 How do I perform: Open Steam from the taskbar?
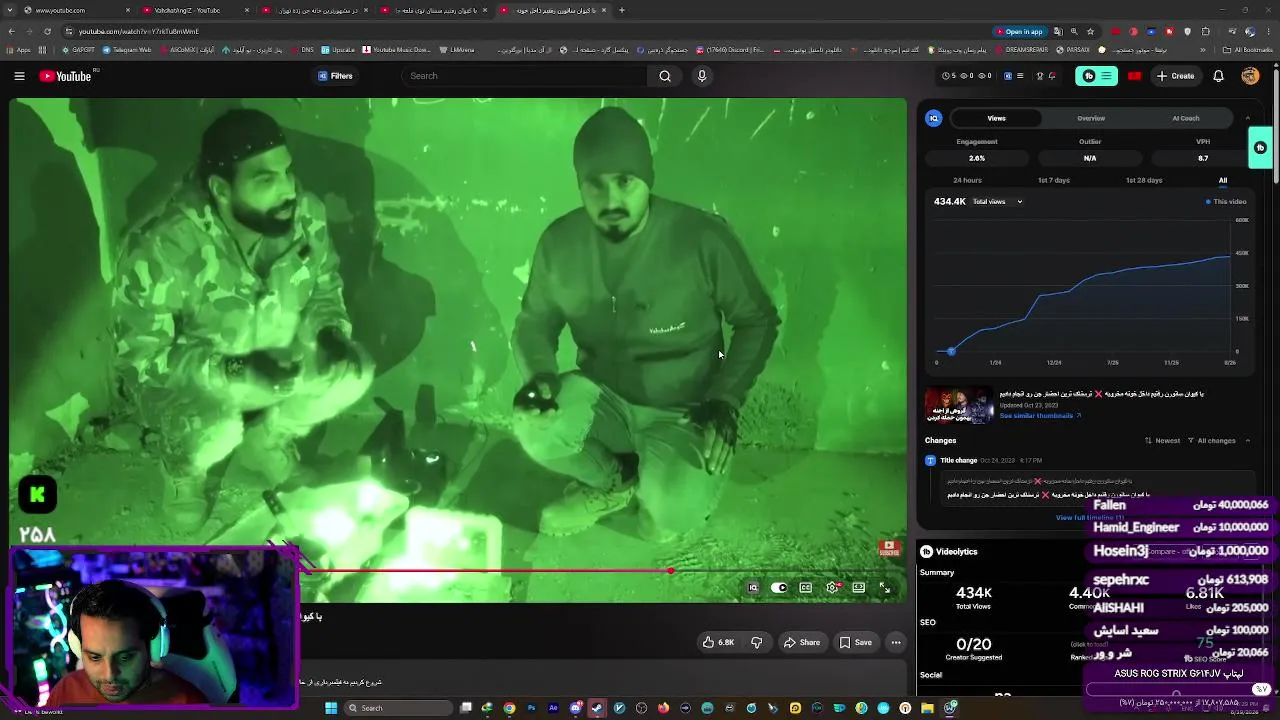(x=597, y=708)
